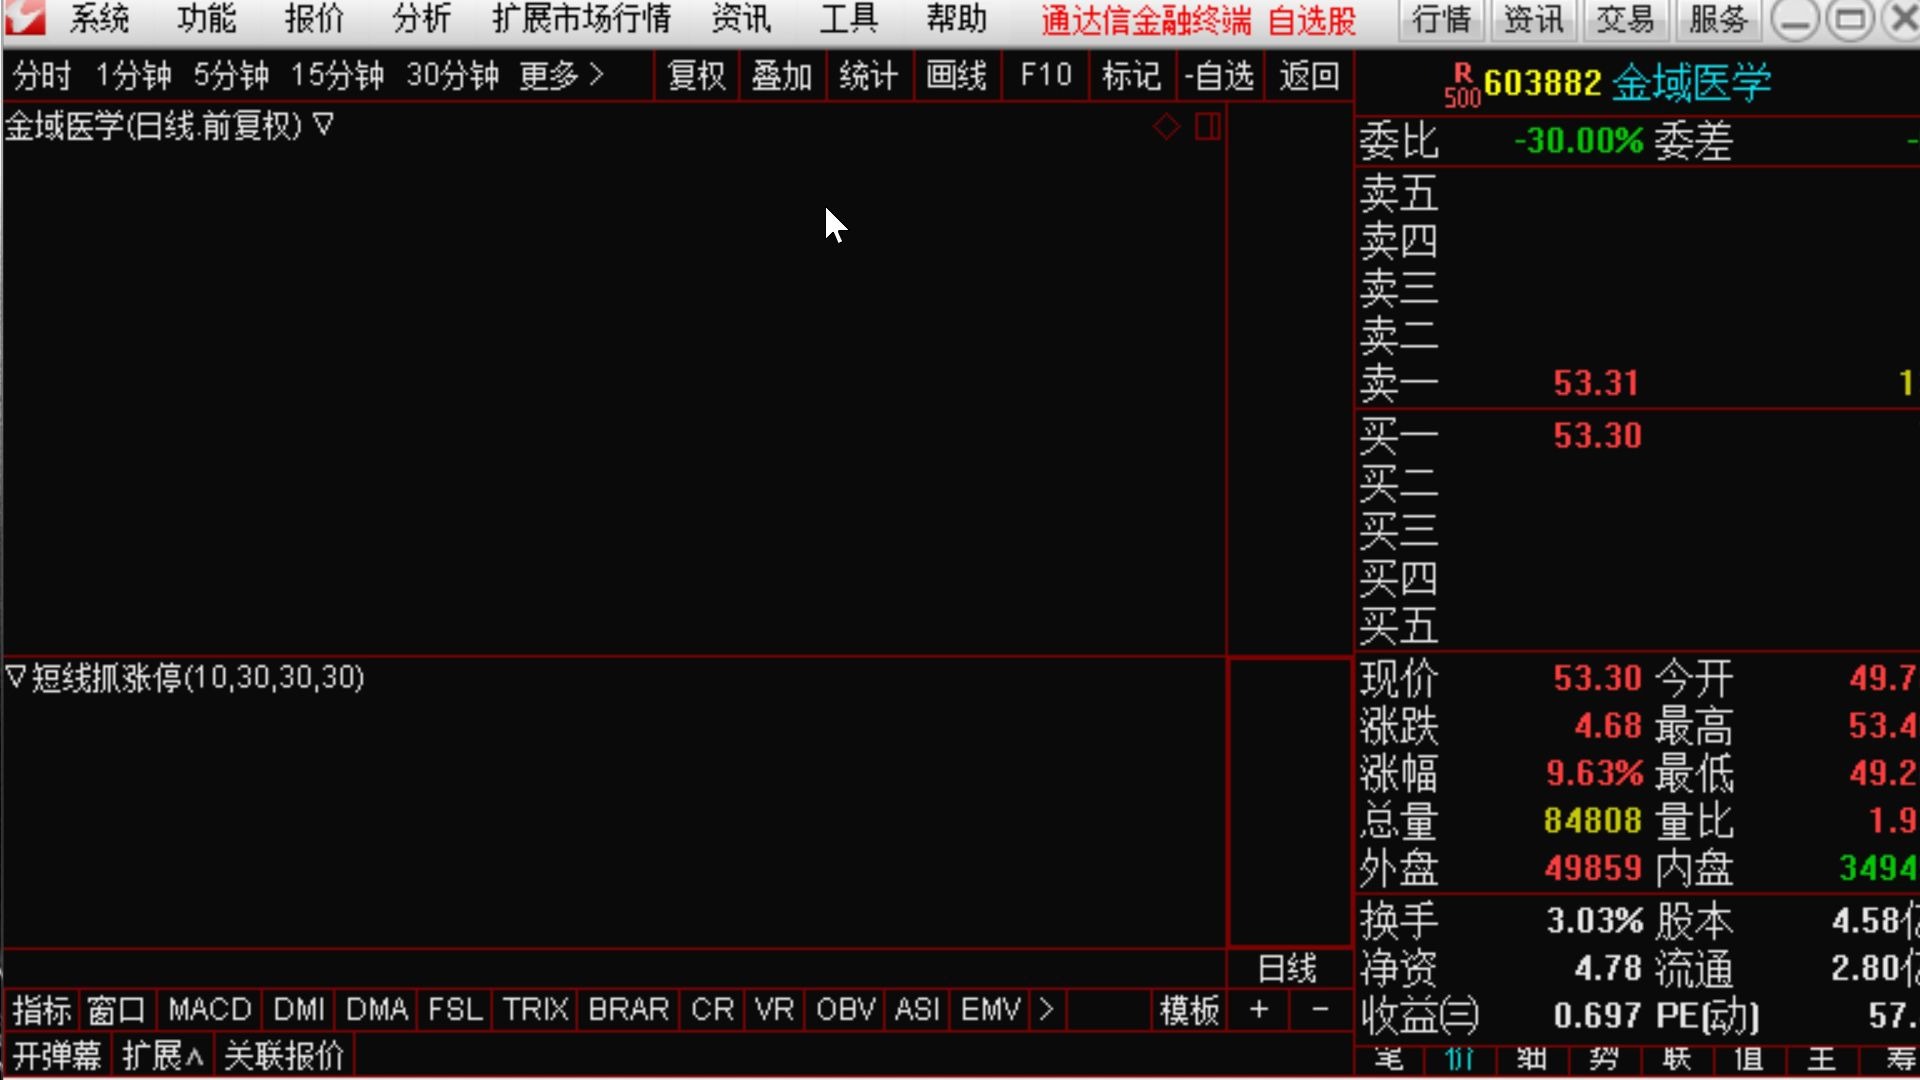Click the 统计 toolbar button
Image resolution: width=1920 pixels, height=1080 pixels.
coord(869,76)
